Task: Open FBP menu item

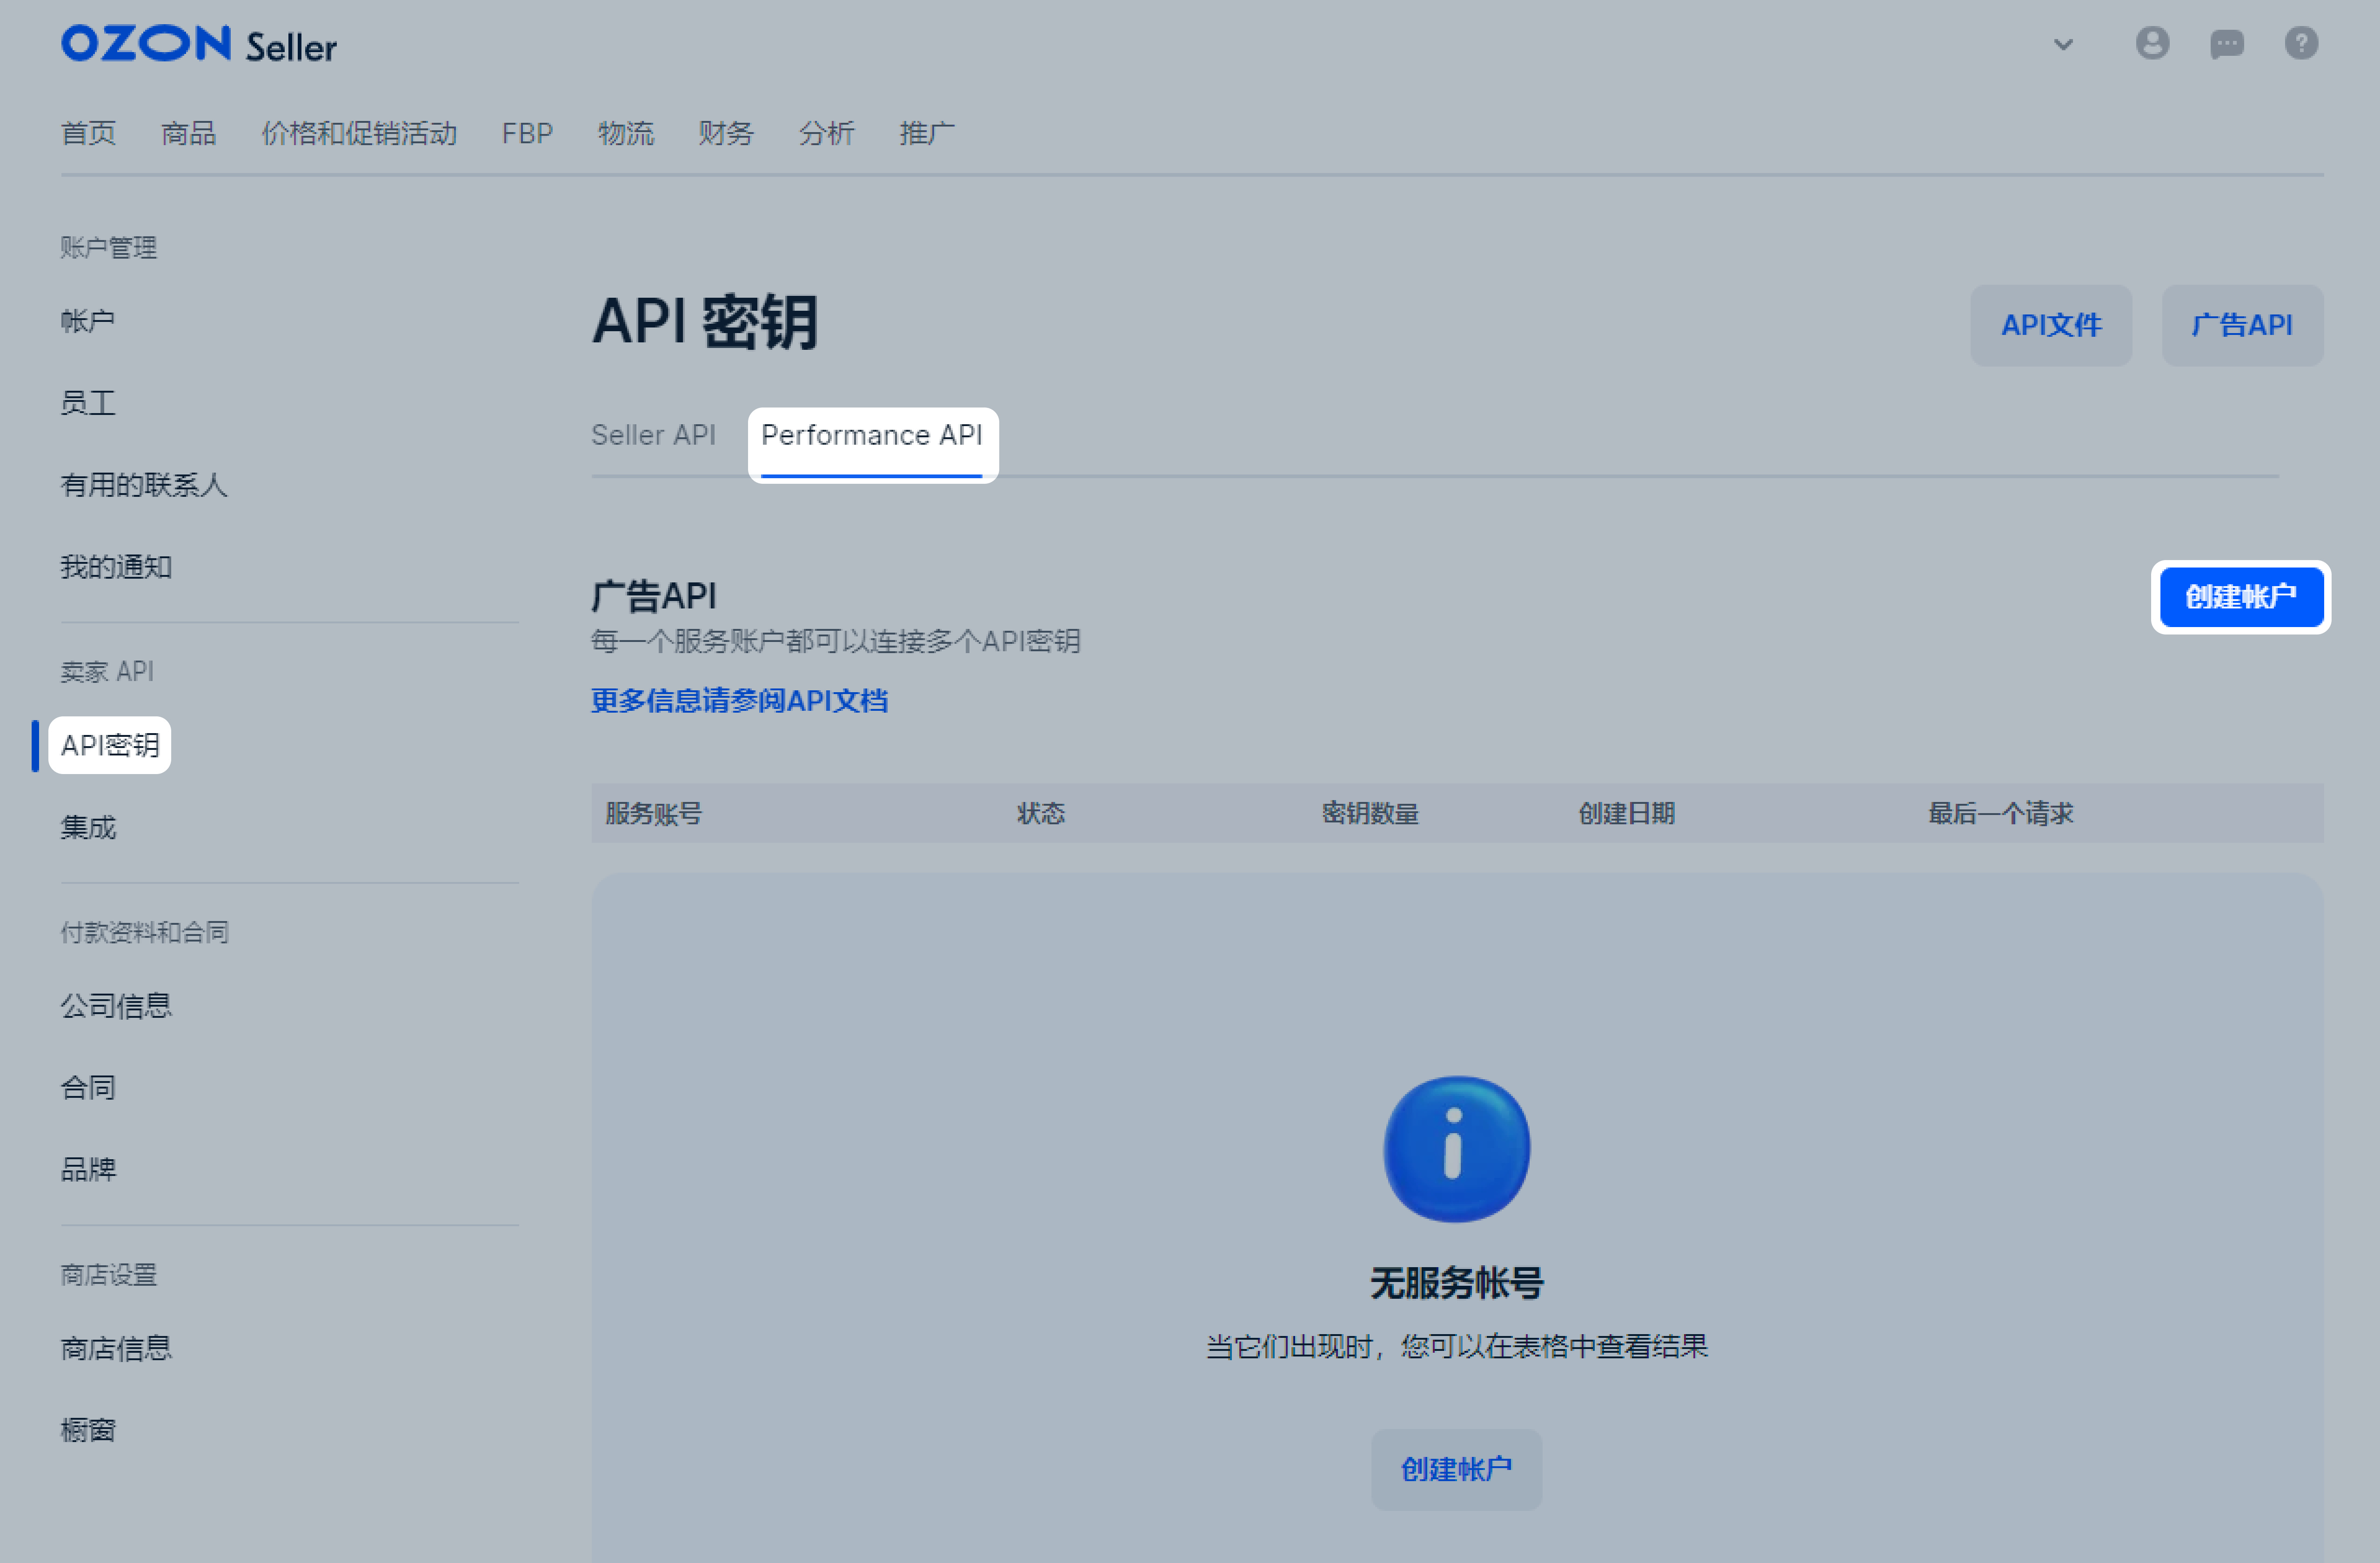Action: coord(527,133)
